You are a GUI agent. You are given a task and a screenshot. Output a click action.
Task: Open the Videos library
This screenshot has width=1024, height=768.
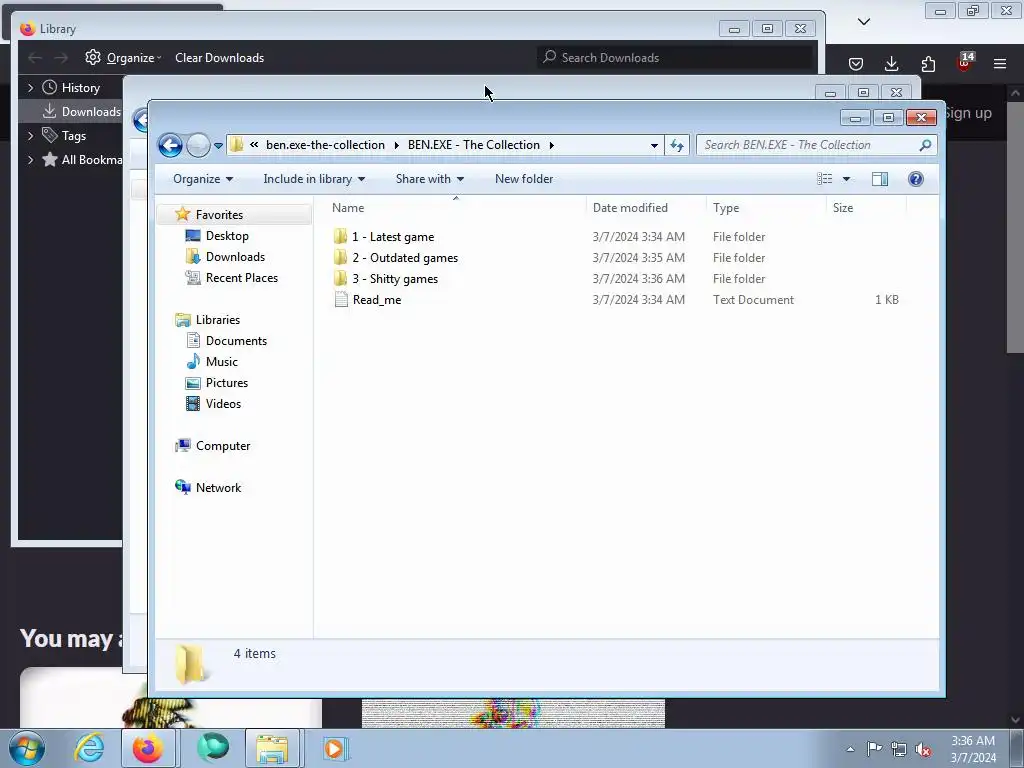223,404
